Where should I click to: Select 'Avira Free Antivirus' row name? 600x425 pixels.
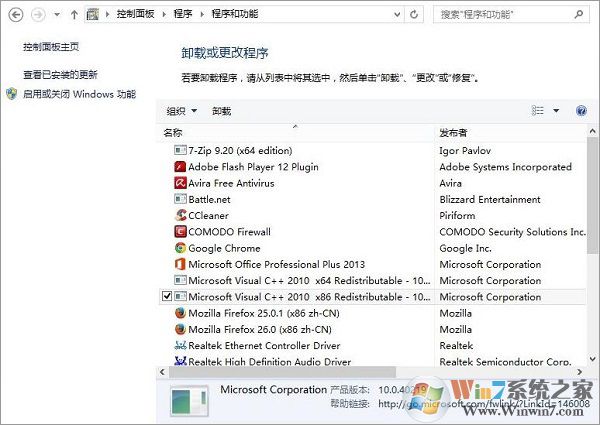[231, 183]
